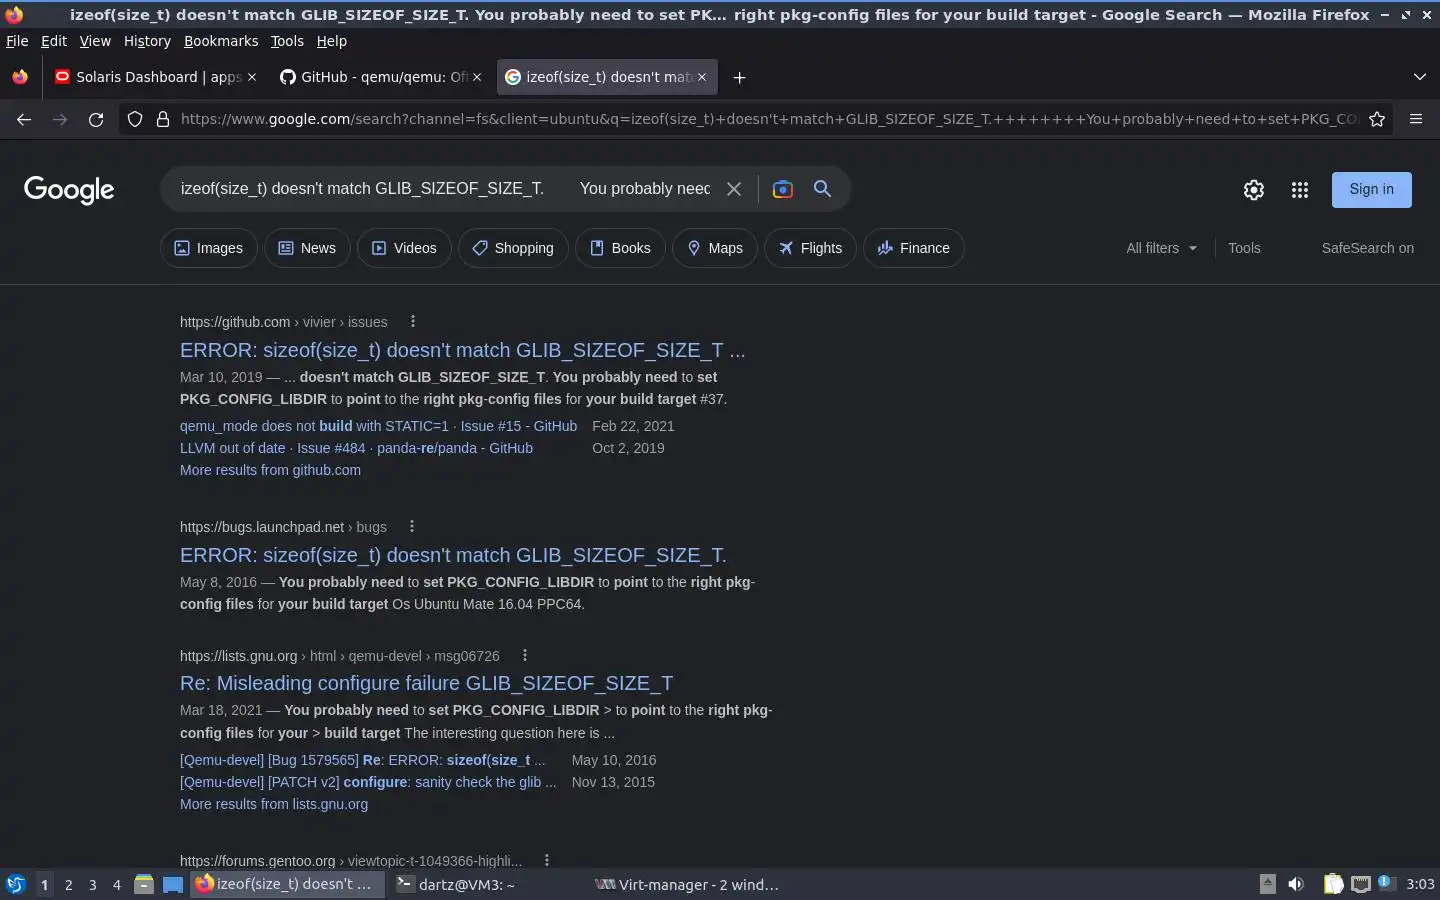The width and height of the screenshot is (1440, 900).
Task: Open GitHub ERROR sizeof(size_t) result title
Action: 462,350
